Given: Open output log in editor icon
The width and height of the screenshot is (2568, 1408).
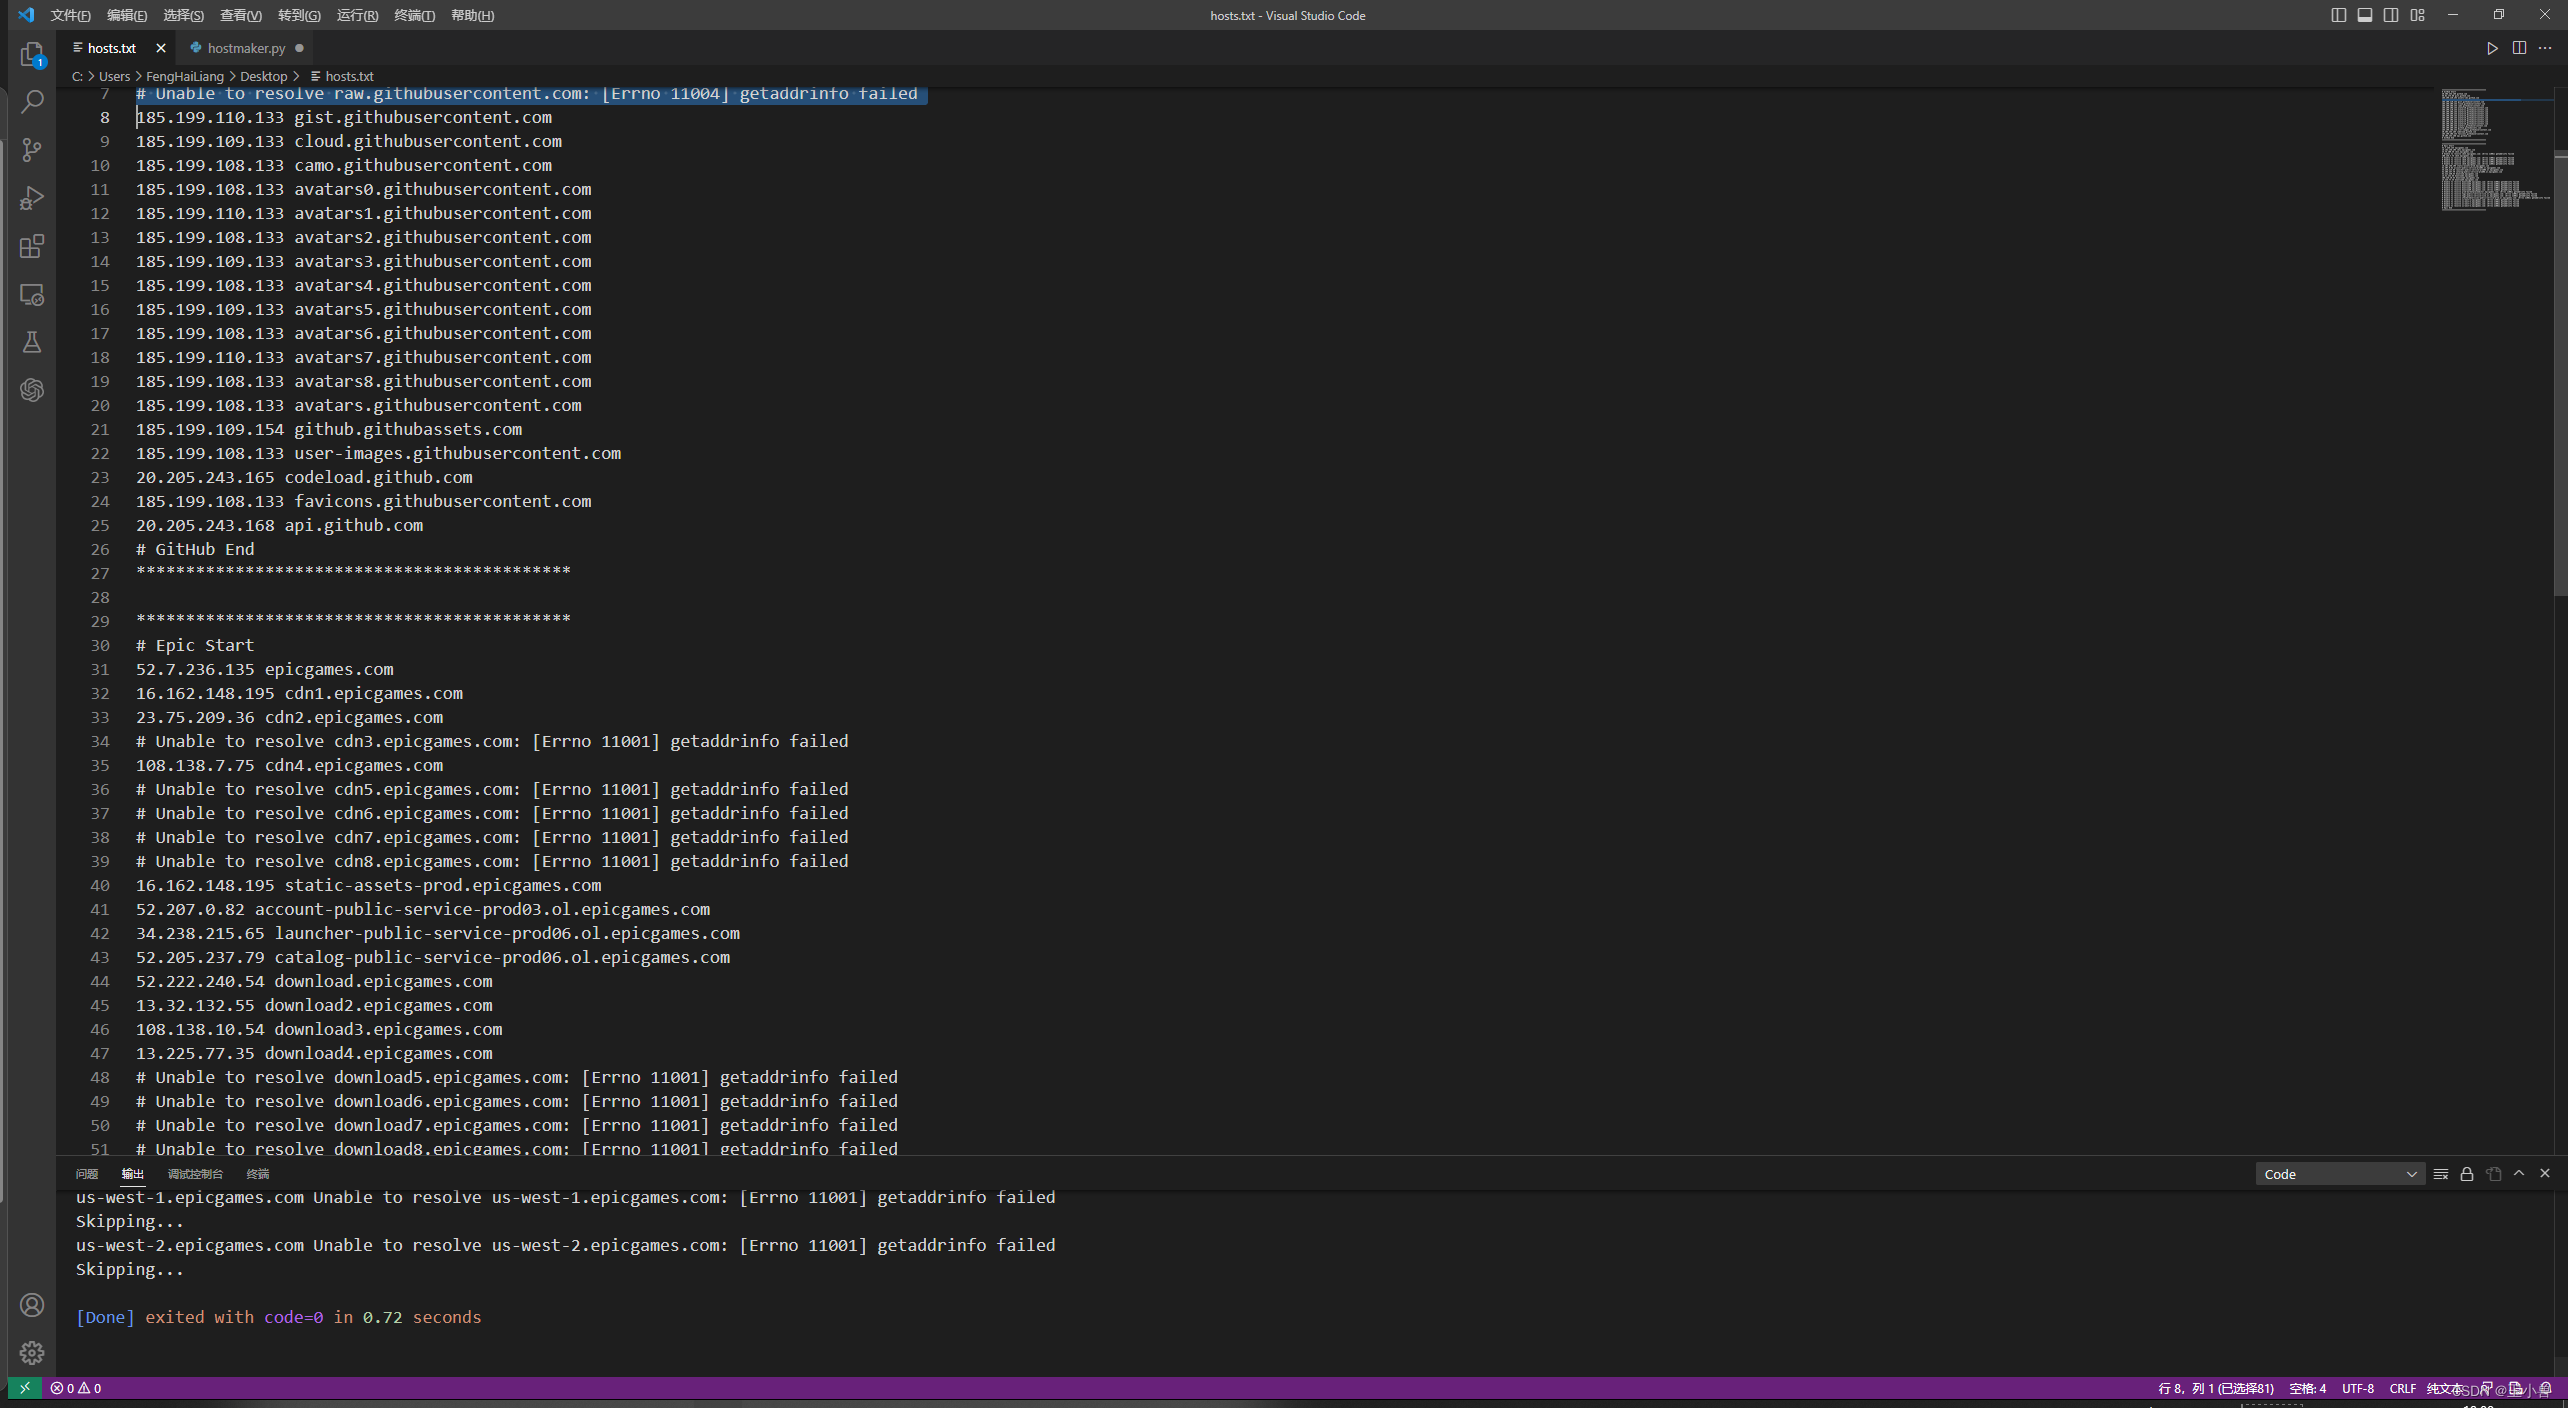Looking at the screenshot, I should click(2494, 1174).
